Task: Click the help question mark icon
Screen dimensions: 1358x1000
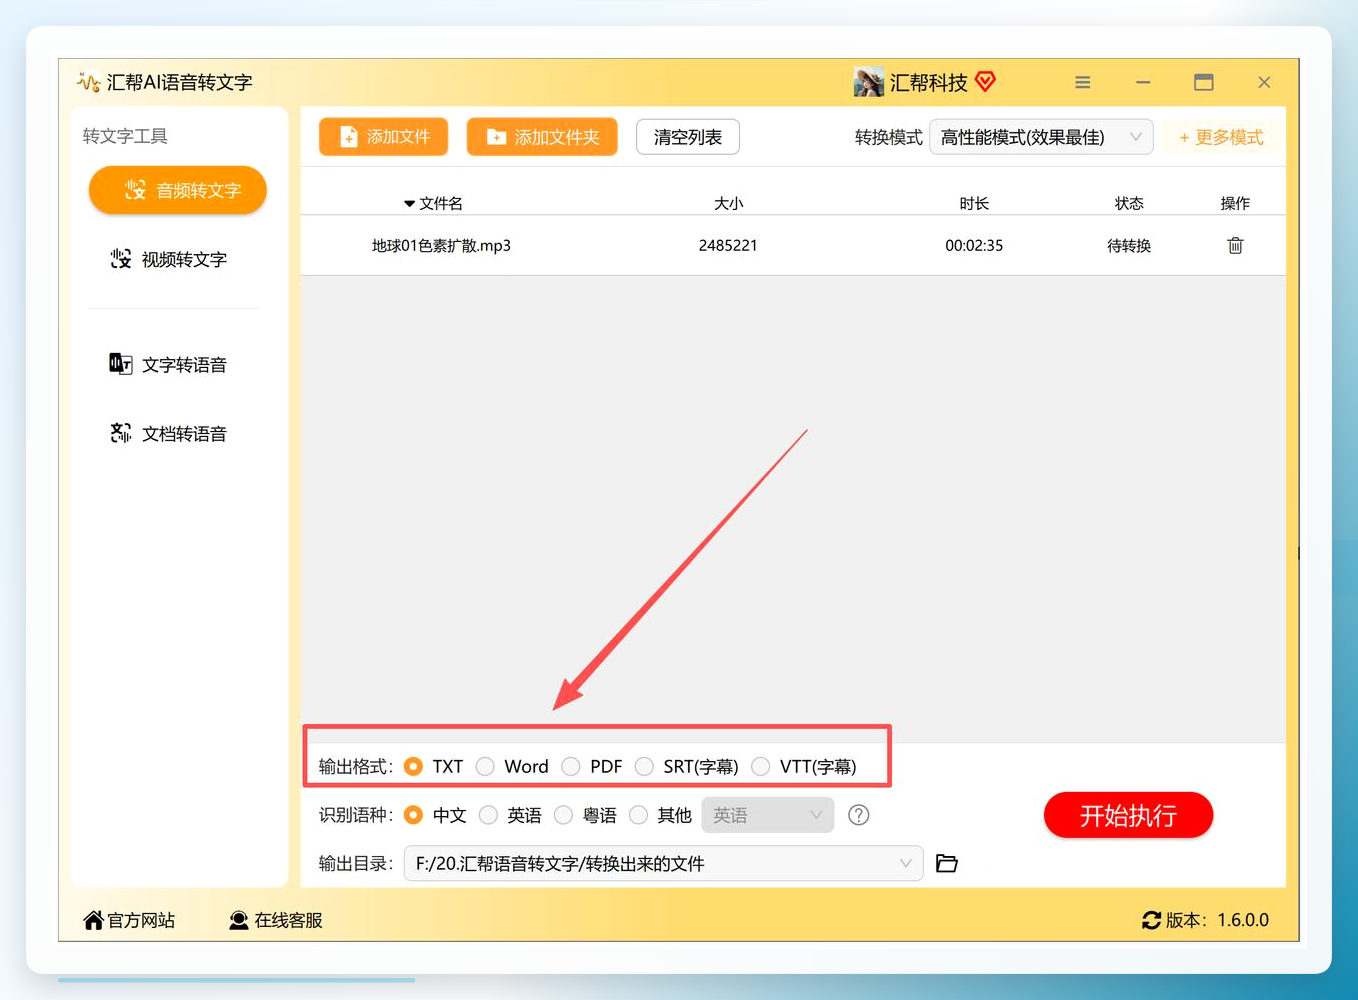Action: pos(858,815)
